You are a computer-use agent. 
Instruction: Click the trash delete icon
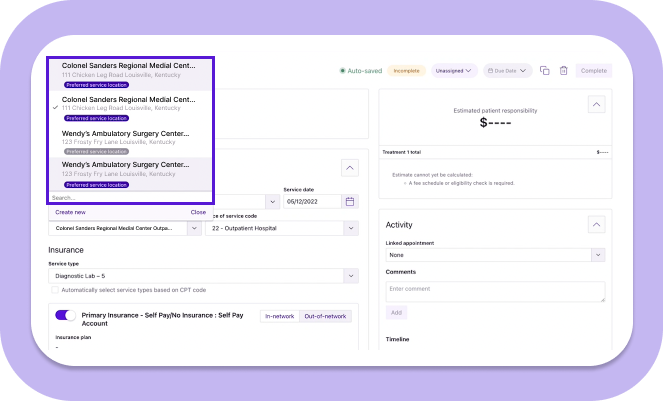[x=563, y=71]
